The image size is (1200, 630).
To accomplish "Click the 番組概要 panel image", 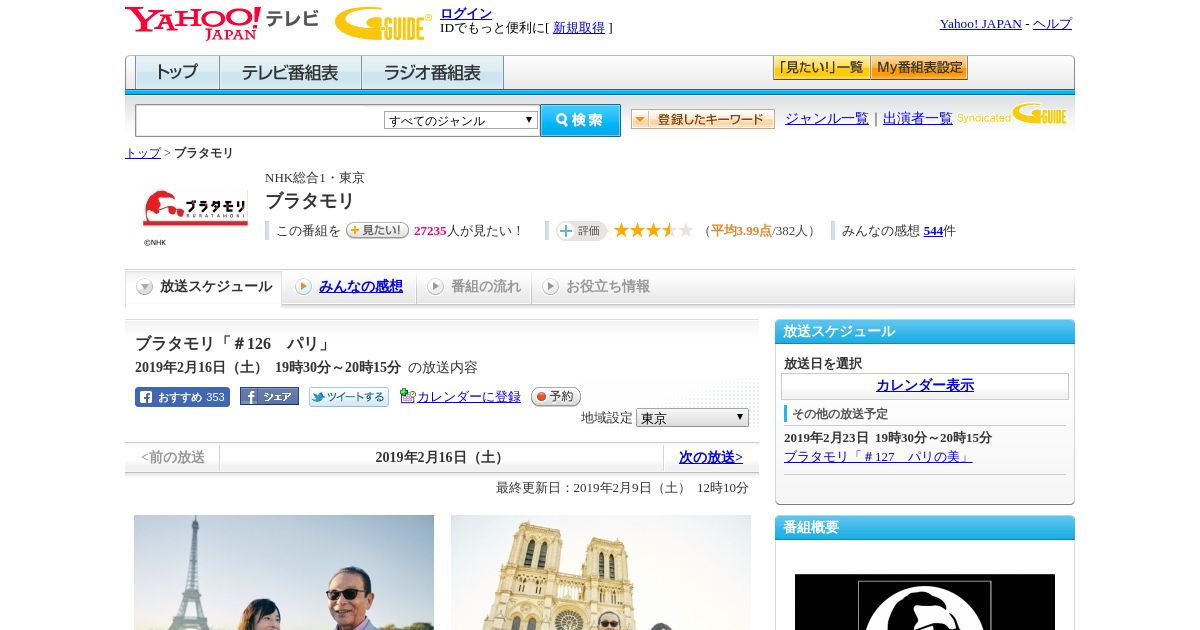I will [925, 602].
